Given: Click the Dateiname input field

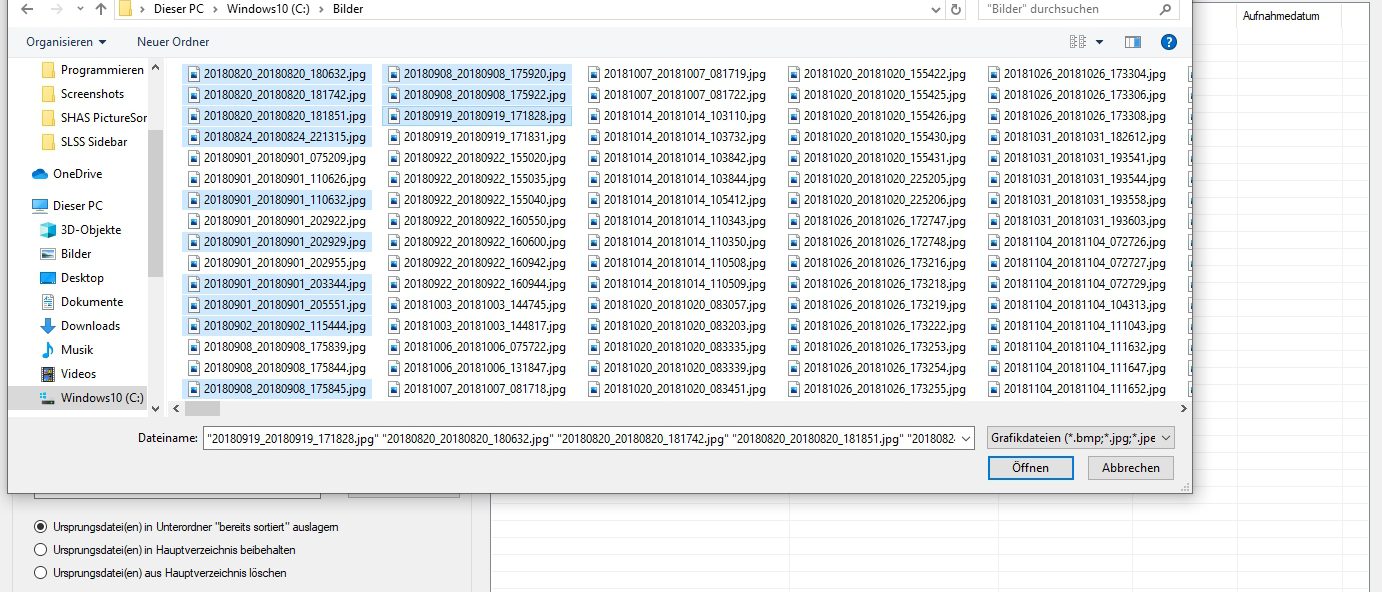Looking at the screenshot, I should click(588, 438).
